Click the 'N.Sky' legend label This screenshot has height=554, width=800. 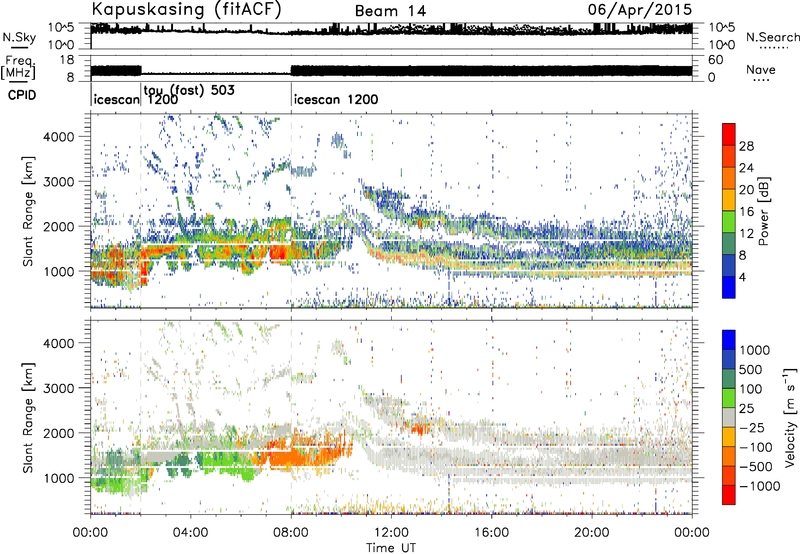tap(19, 37)
